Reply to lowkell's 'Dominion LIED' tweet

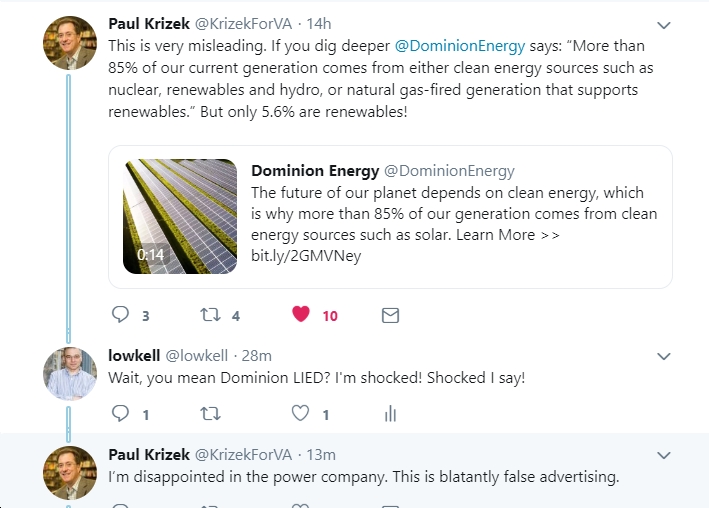pos(120,413)
